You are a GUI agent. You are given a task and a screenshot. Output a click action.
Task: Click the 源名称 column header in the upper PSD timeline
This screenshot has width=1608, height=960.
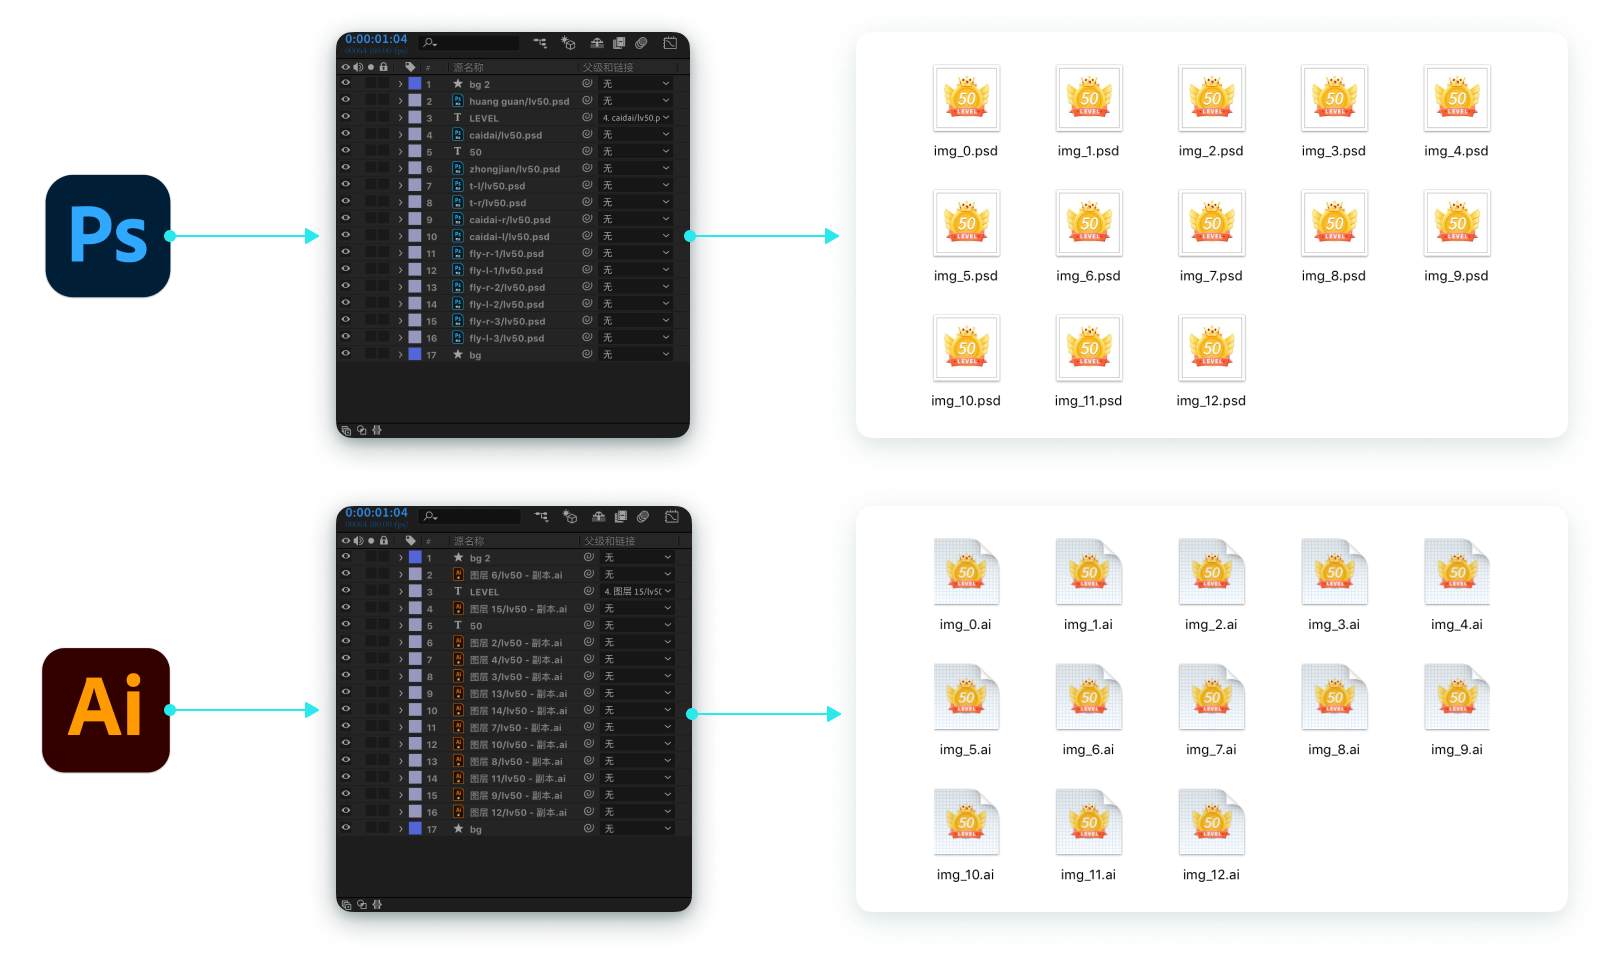click(468, 67)
